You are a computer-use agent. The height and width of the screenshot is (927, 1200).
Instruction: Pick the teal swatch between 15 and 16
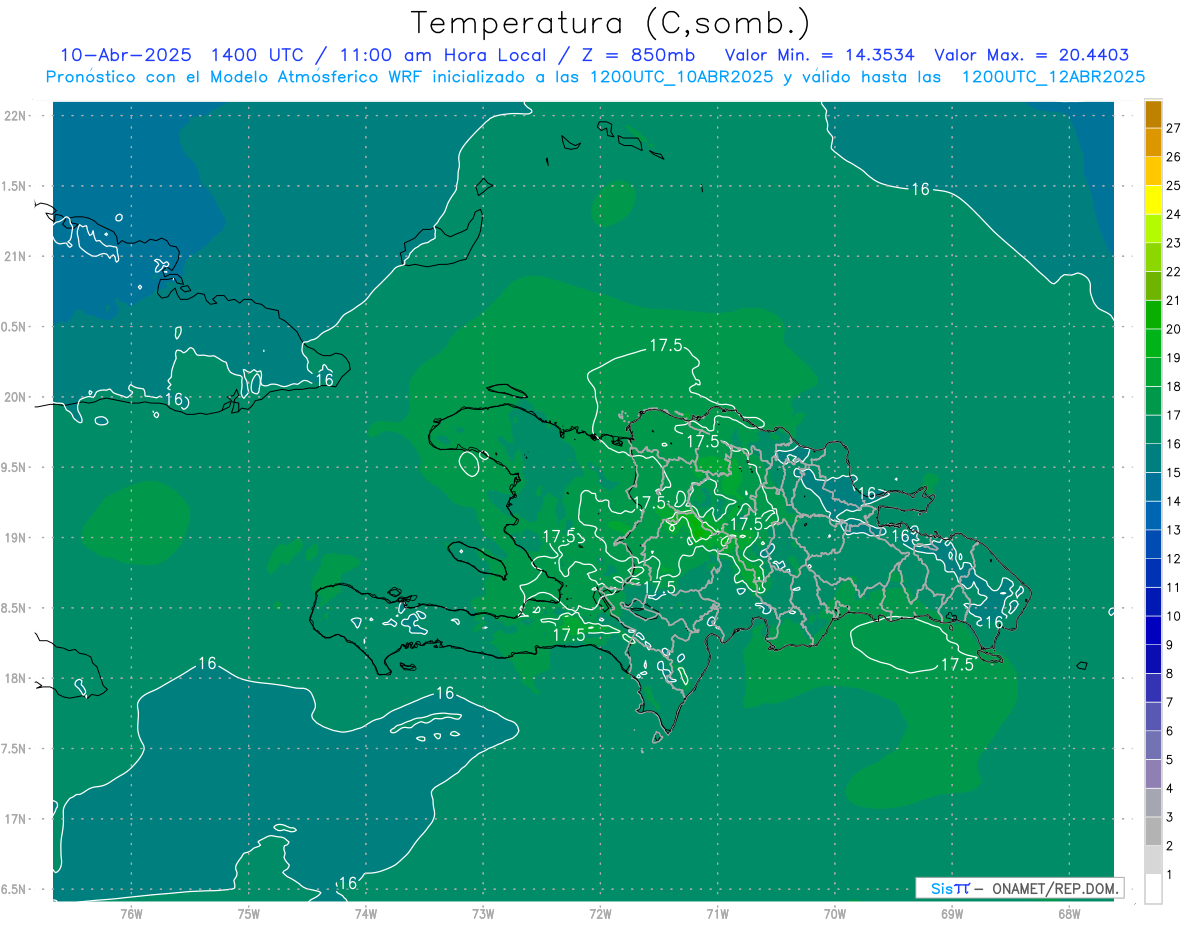1153,458
